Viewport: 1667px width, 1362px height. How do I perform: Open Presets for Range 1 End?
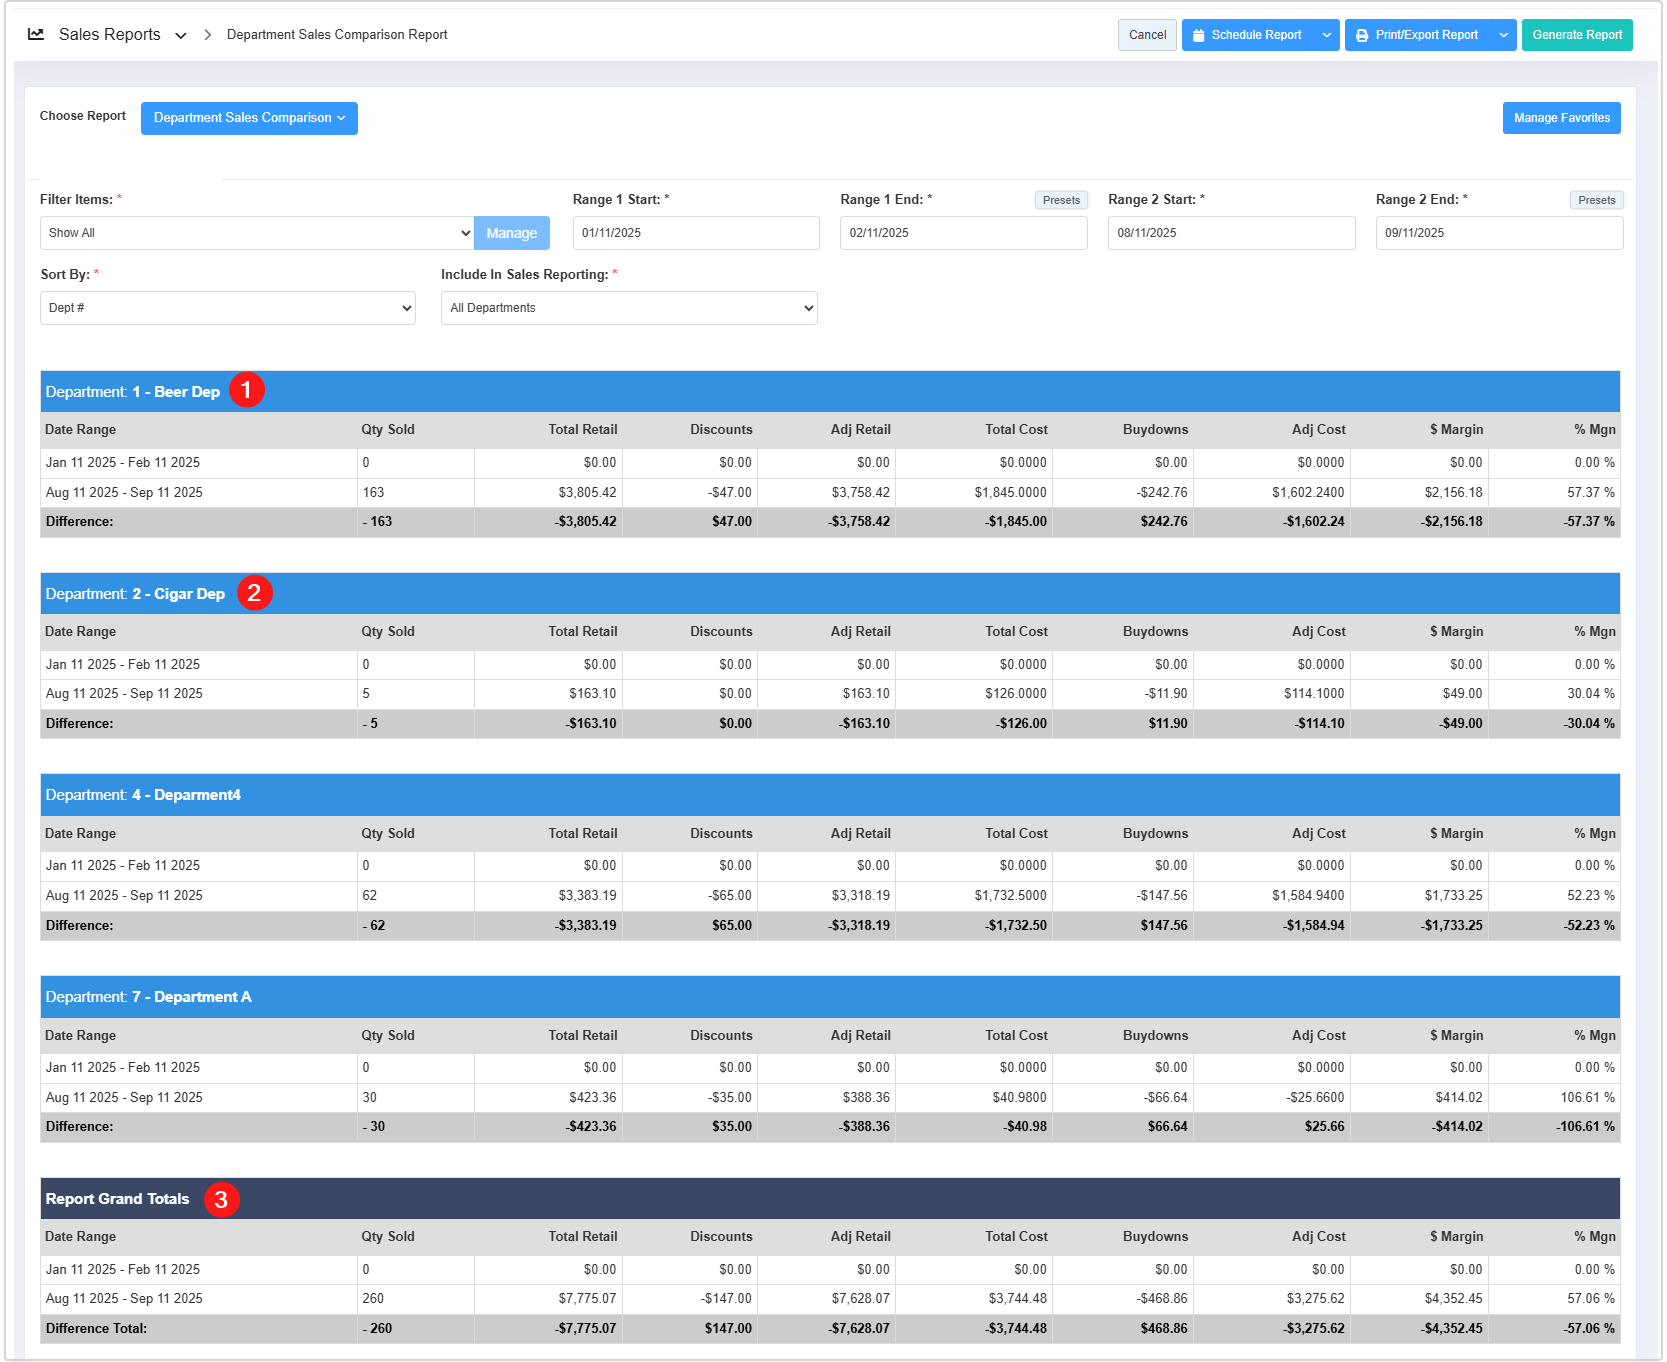pyautogui.click(x=1060, y=200)
